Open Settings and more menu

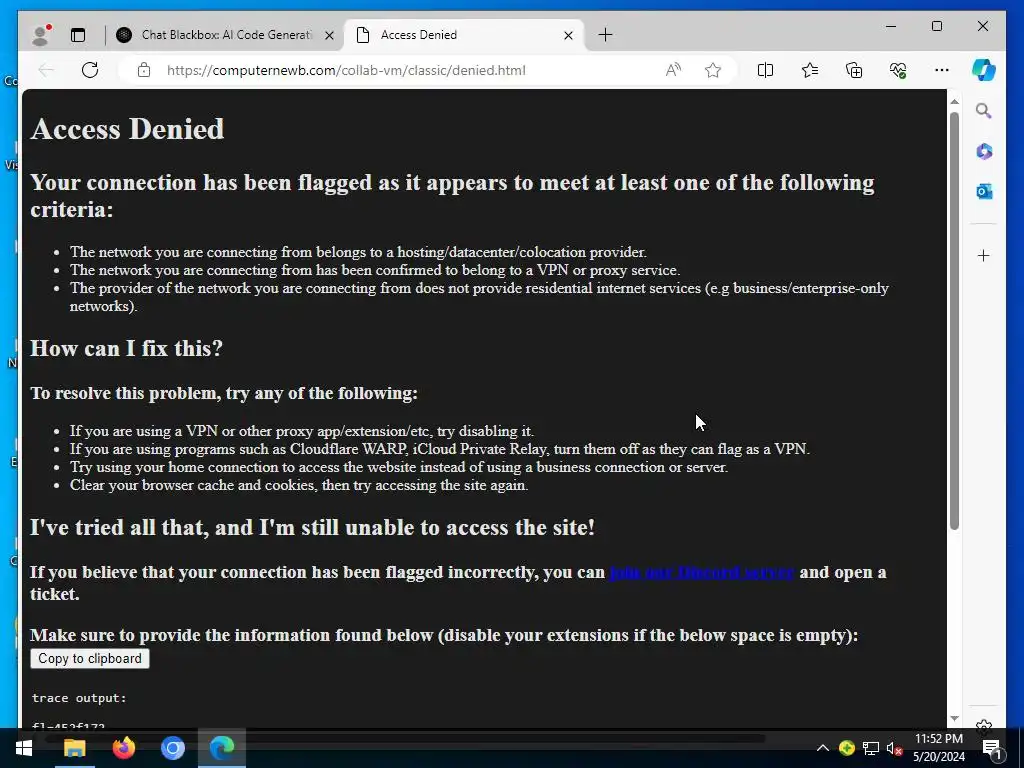(x=942, y=70)
